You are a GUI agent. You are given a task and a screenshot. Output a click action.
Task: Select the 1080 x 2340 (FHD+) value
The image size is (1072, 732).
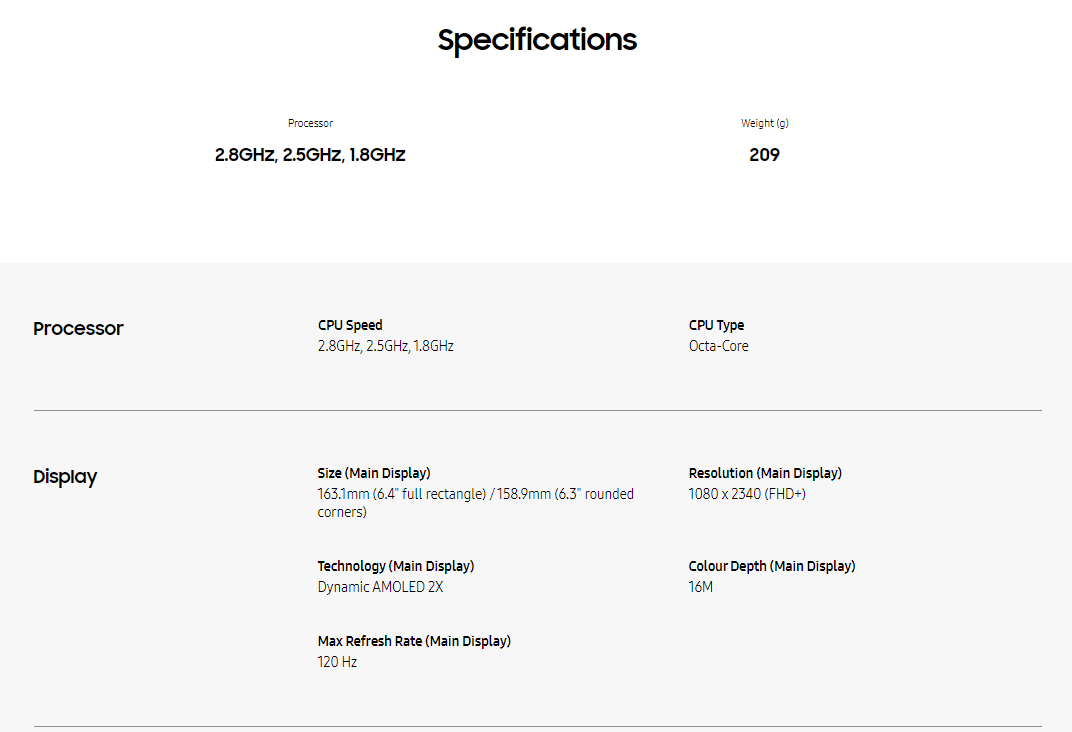[747, 494]
